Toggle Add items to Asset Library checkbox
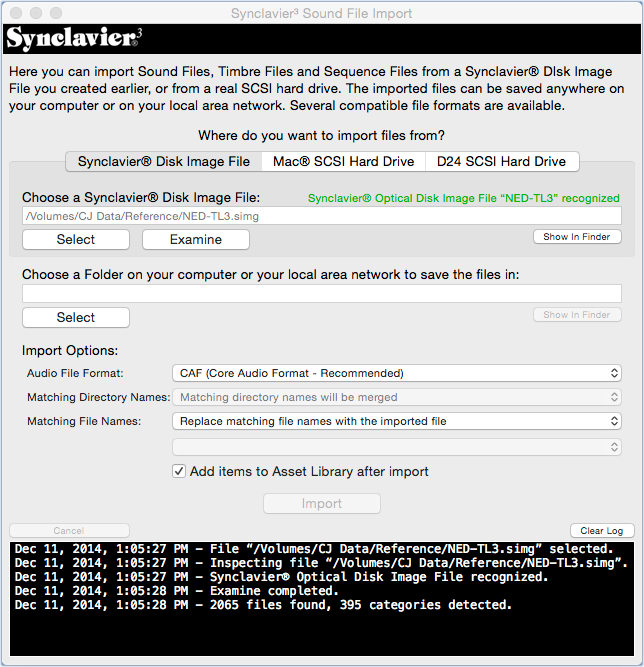644x667 pixels. coord(179,471)
